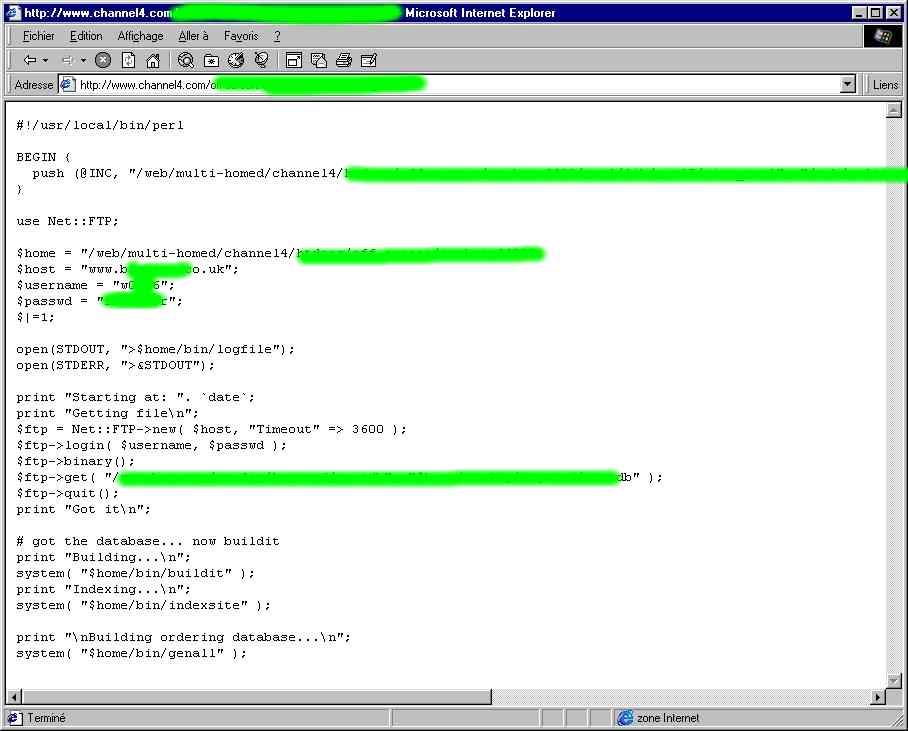Refresh the page using the Refresh icon
908x731 pixels.
pos(129,60)
